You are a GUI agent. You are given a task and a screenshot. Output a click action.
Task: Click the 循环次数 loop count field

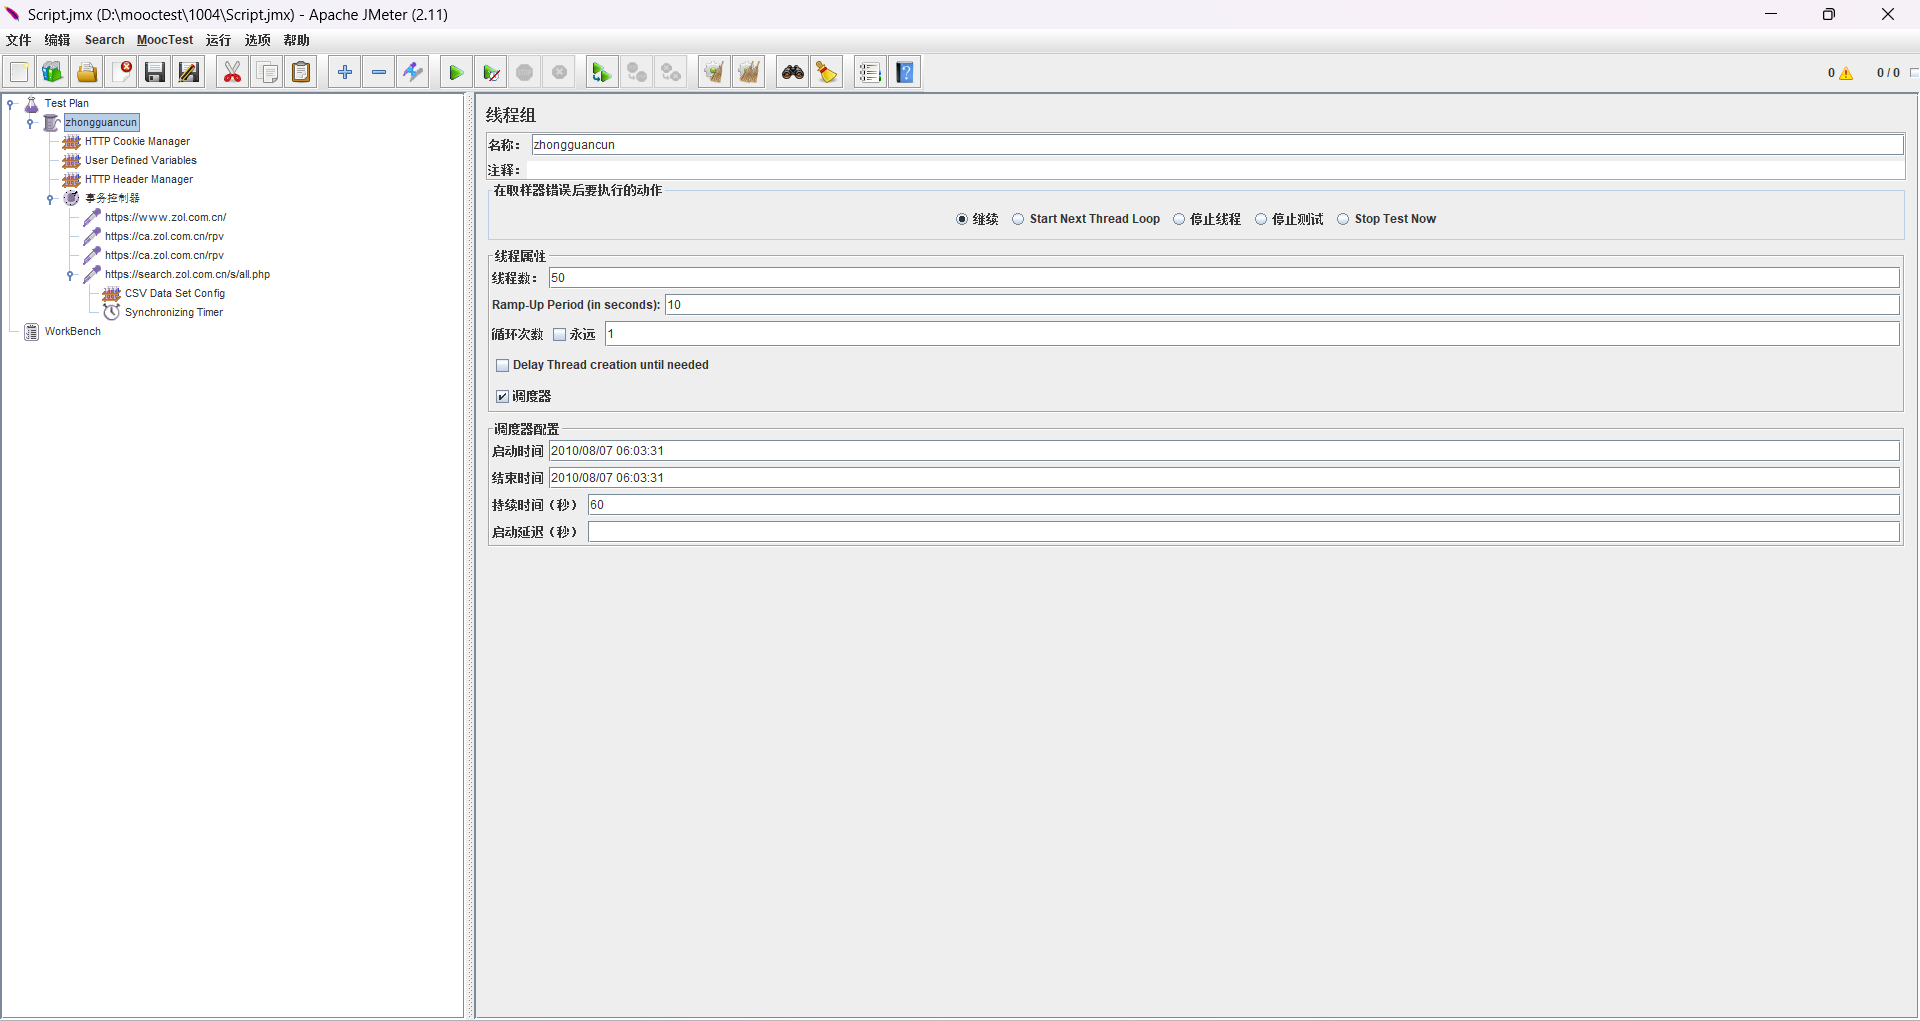tap(1252, 334)
